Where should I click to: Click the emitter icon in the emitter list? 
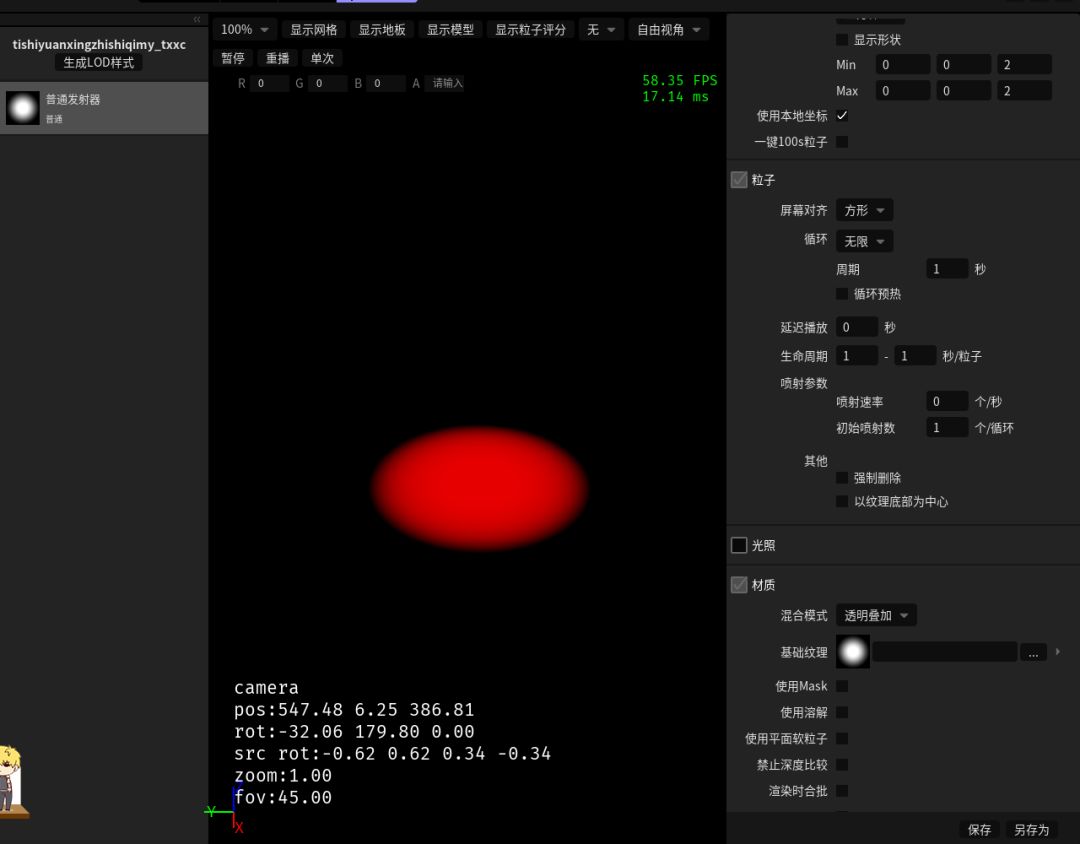tap(22, 108)
